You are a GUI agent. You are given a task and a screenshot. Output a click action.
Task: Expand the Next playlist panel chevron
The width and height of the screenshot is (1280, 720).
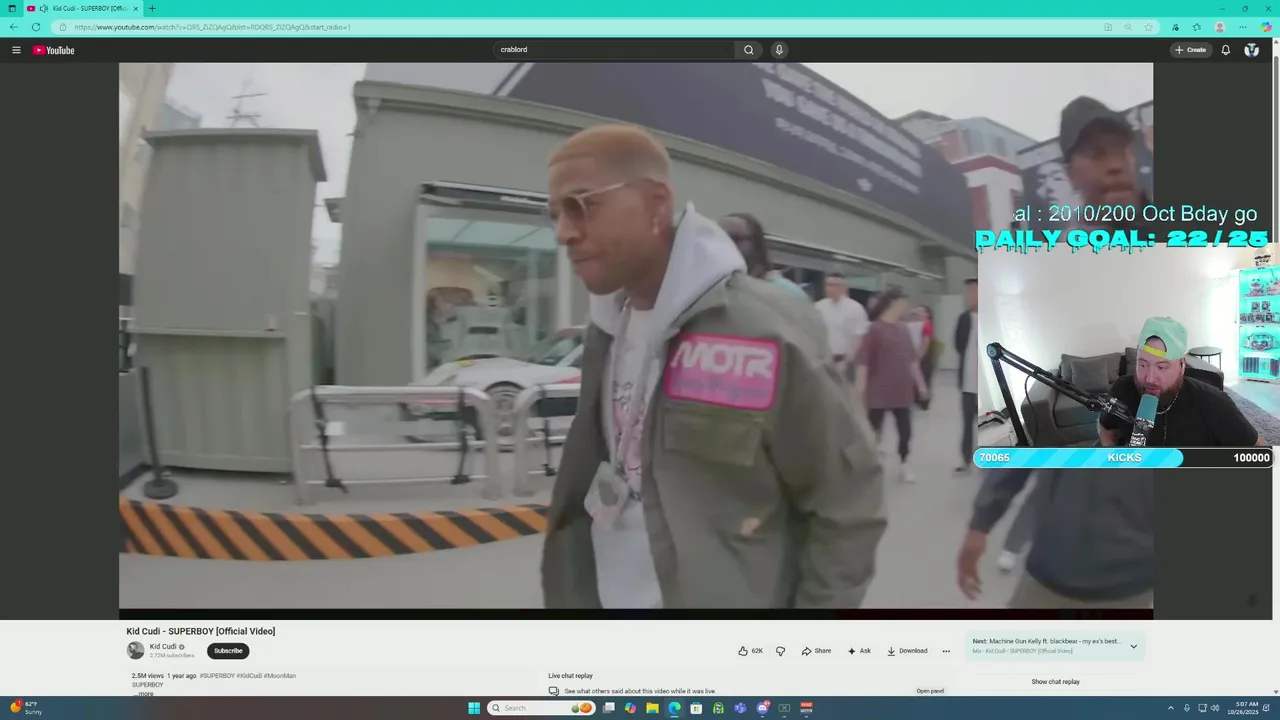[1133, 646]
